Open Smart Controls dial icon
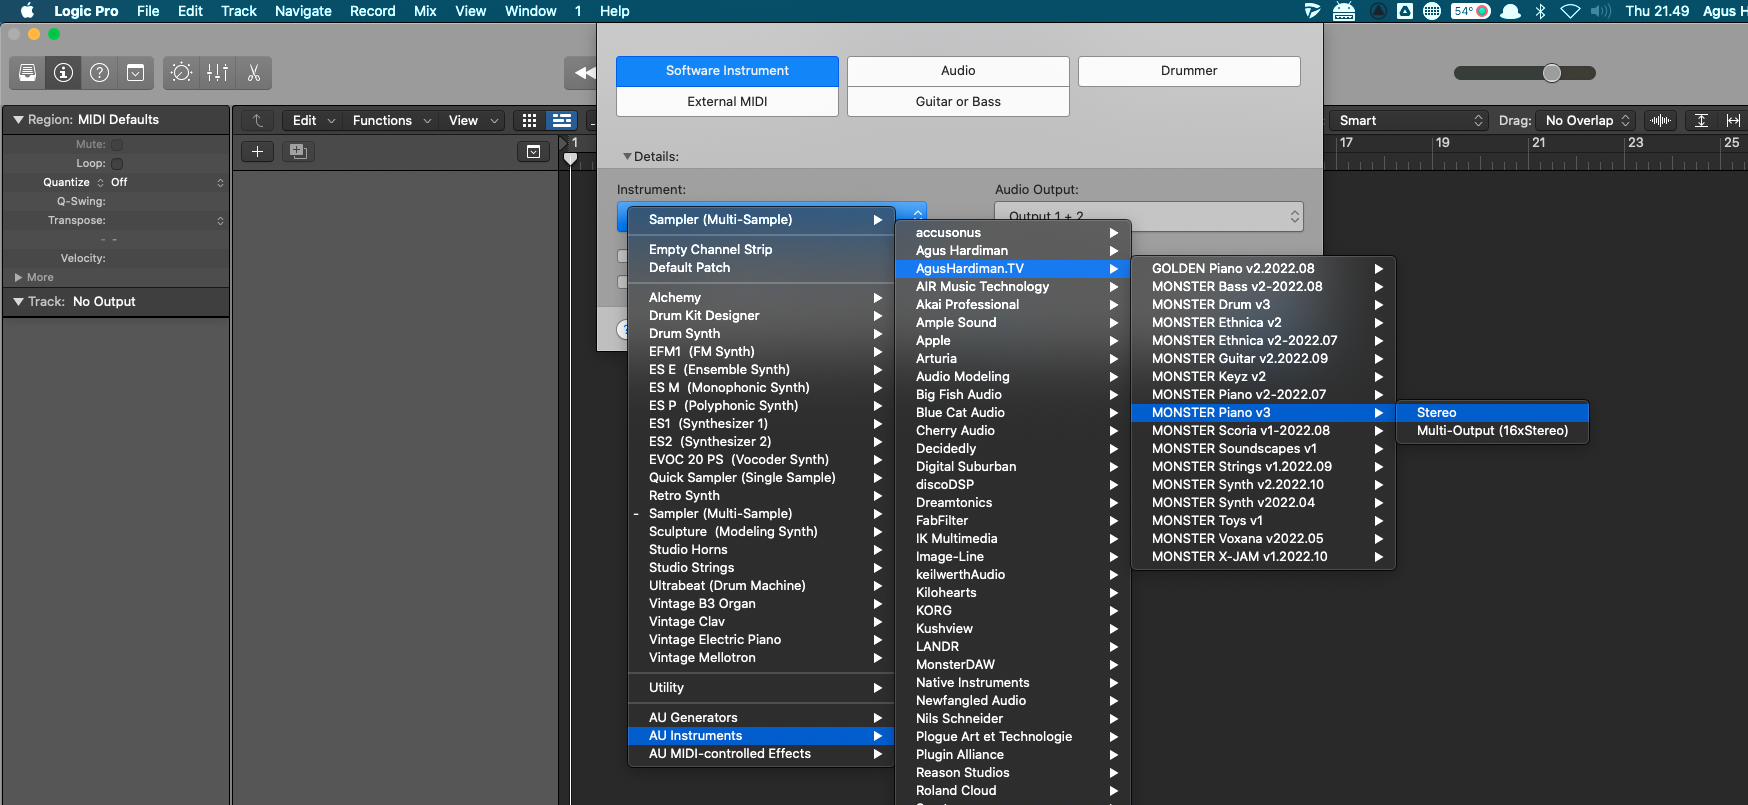Viewport: 1748px width, 805px height. tap(182, 73)
